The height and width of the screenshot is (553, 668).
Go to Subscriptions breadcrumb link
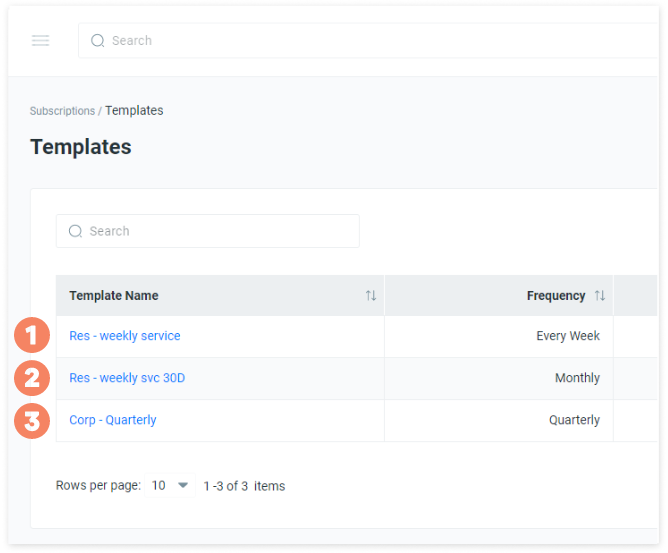62,111
